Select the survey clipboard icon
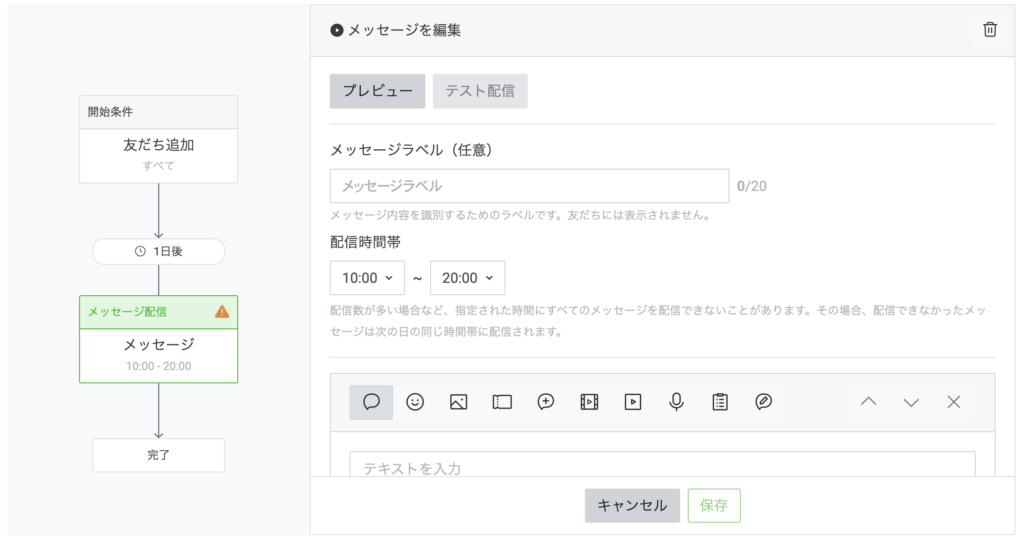Image resolution: width=1024 pixels, height=544 pixels. pos(720,402)
